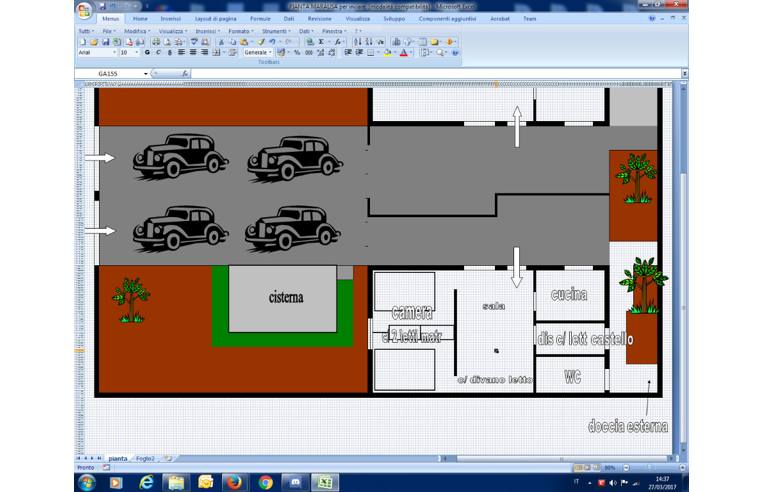Image resolution: width=764 pixels, height=492 pixels.
Task: Open the insert function fx button
Action: (184, 74)
